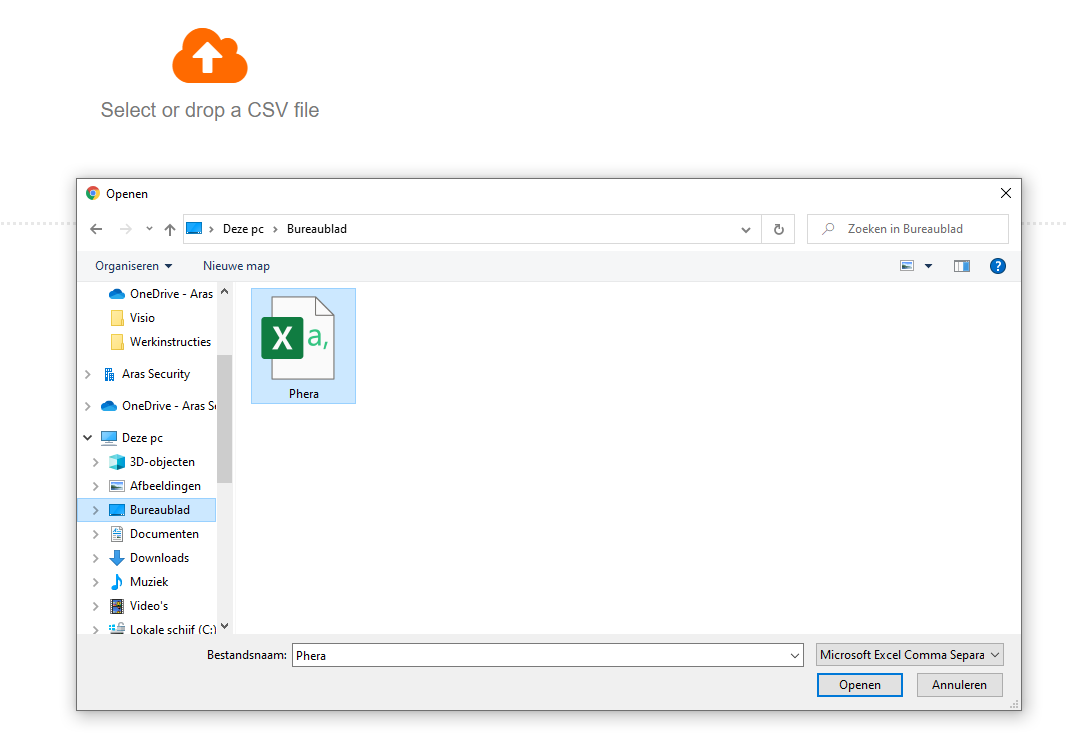Image resolution: width=1069 pixels, height=735 pixels.
Task: Select OneDrive - Aras in sidebar
Action: coord(161,294)
